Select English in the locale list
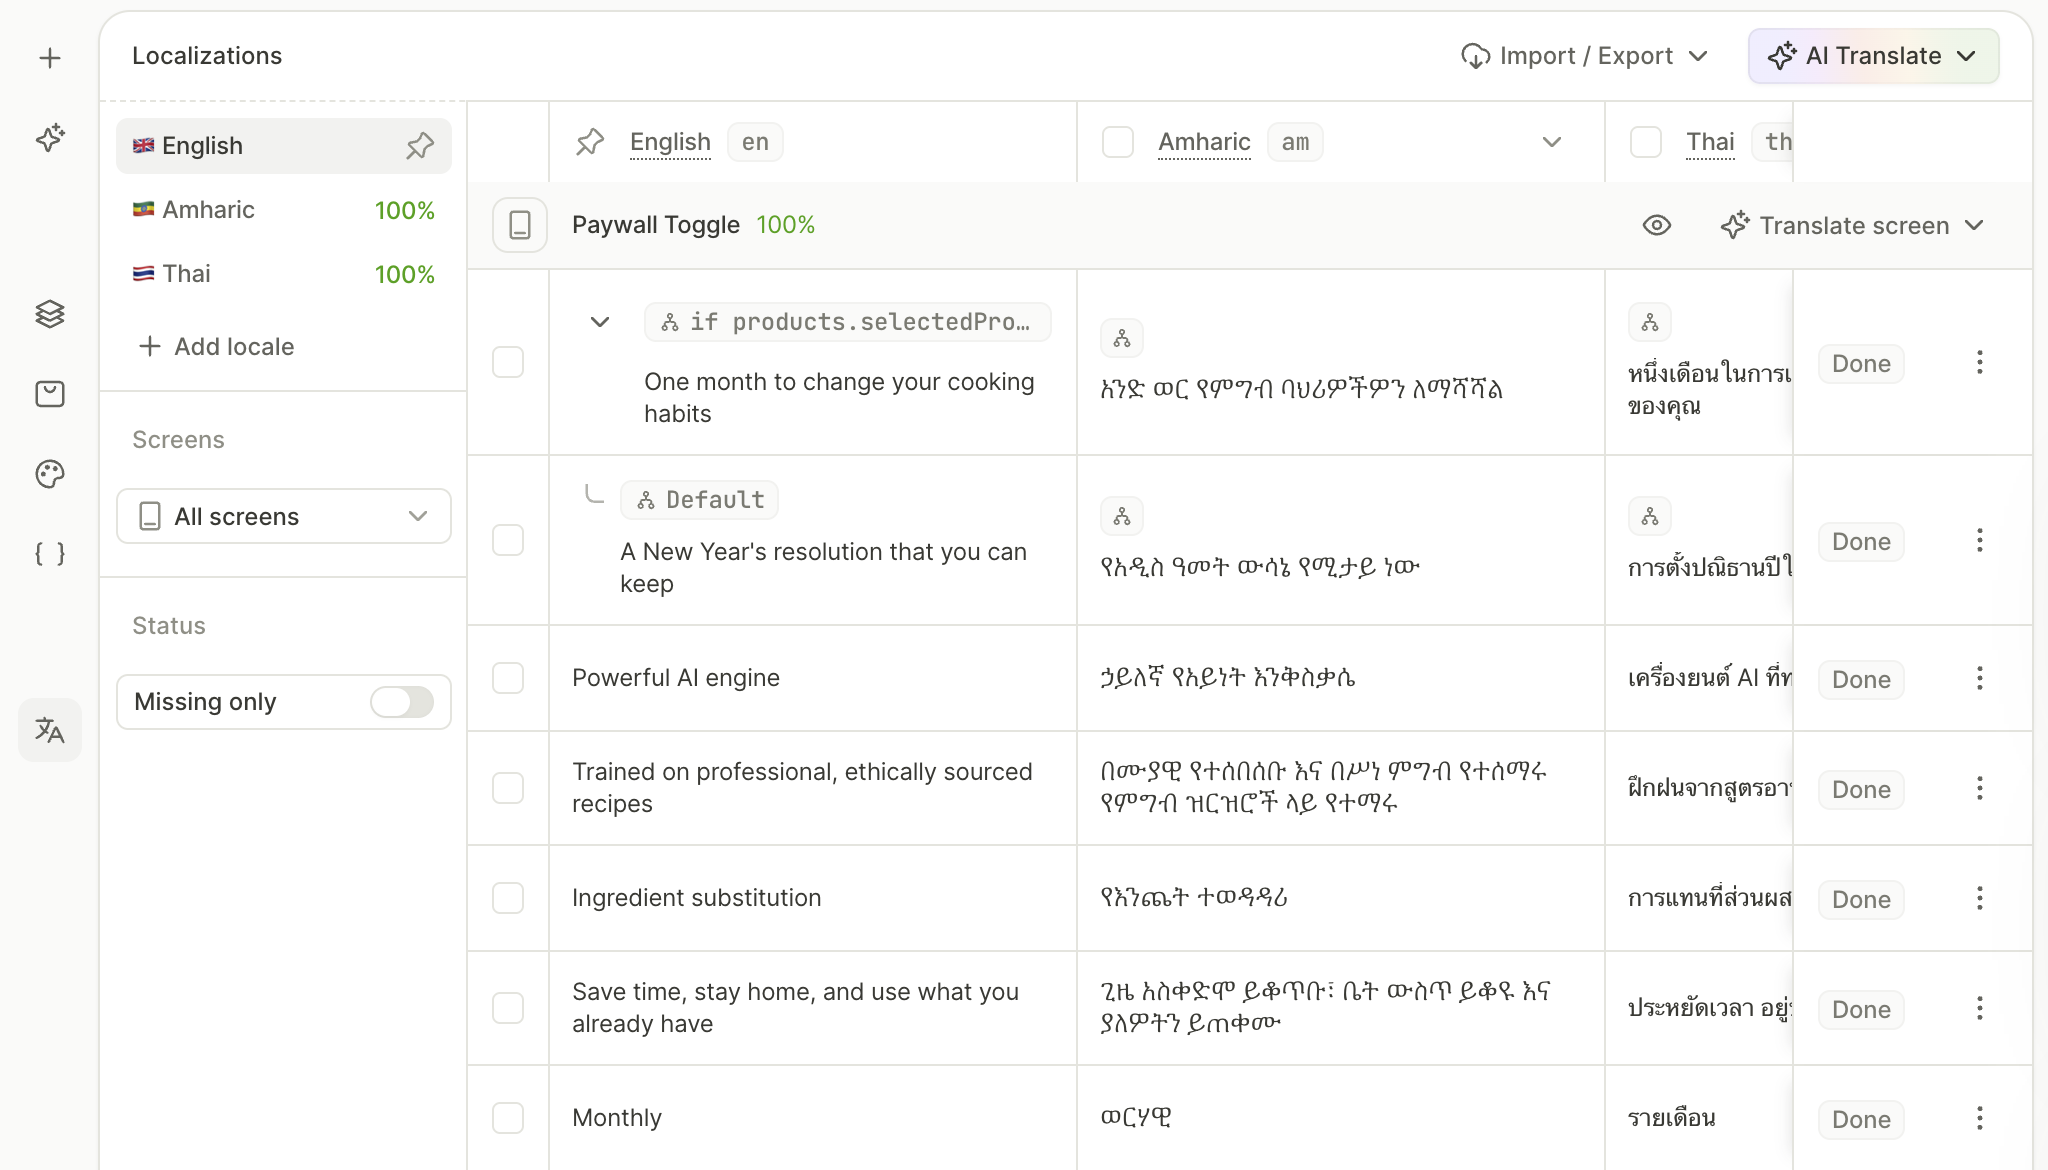 284,146
